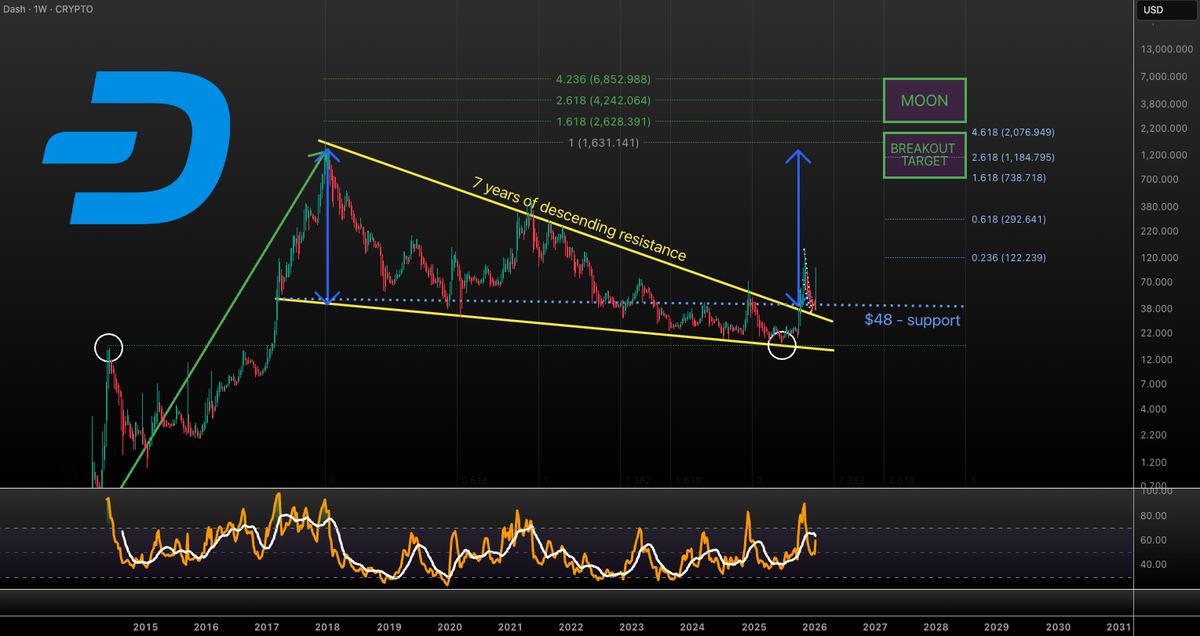Click "7 years of descending resistance" text
This screenshot has height=636, width=1200.
(579, 218)
